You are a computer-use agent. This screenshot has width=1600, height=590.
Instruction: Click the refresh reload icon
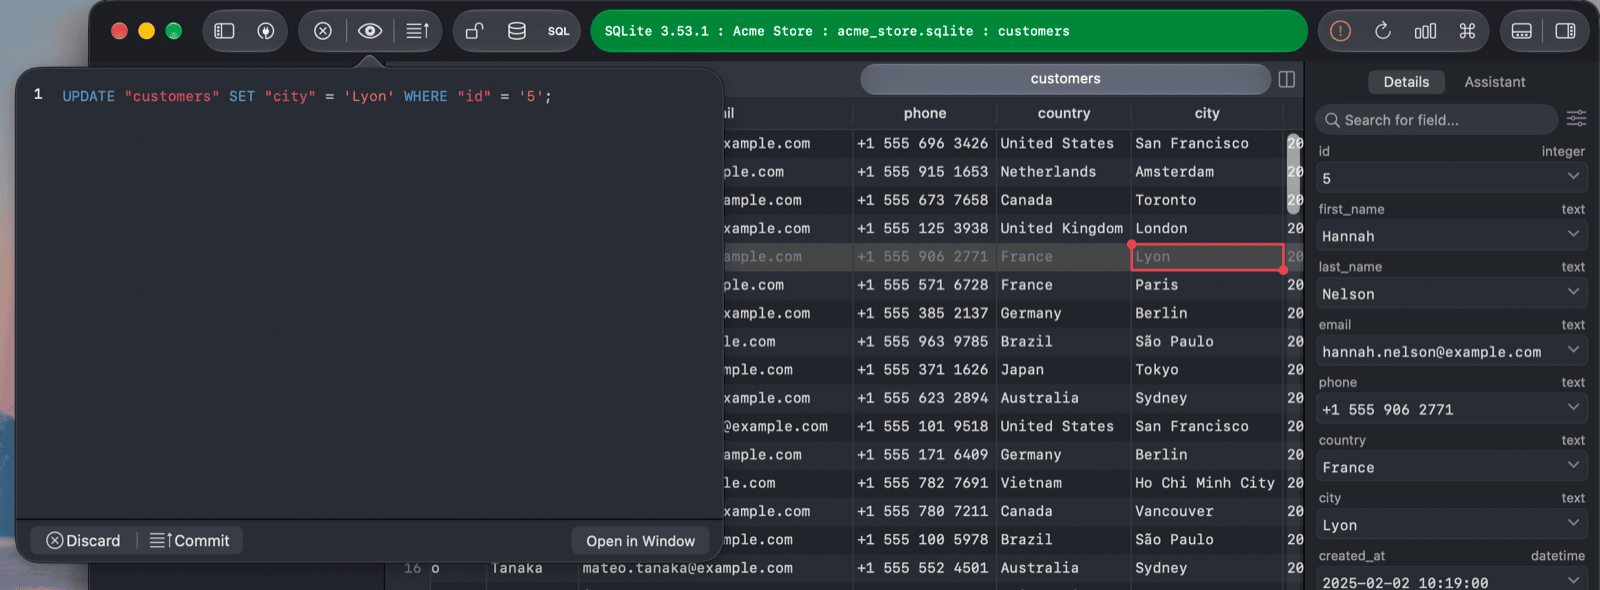pyautogui.click(x=1383, y=31)
